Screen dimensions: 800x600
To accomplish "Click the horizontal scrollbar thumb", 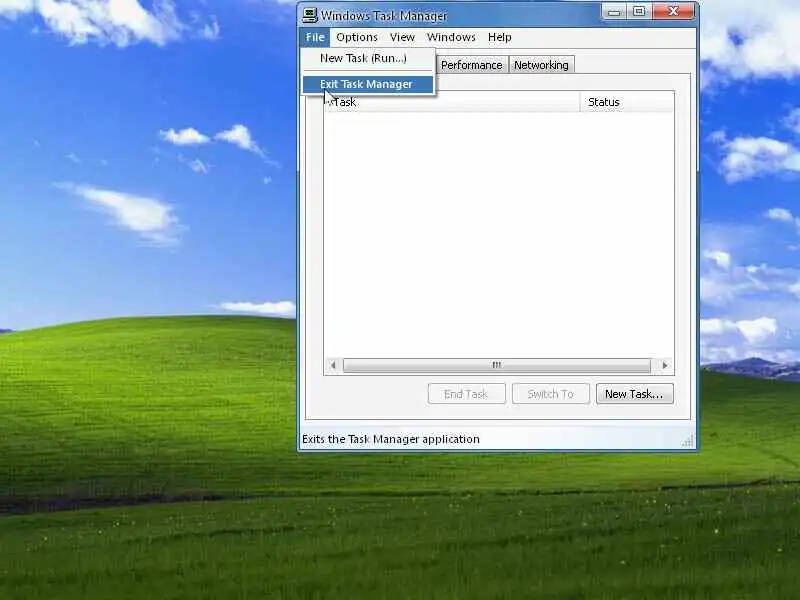I will [x=497, y=365].
